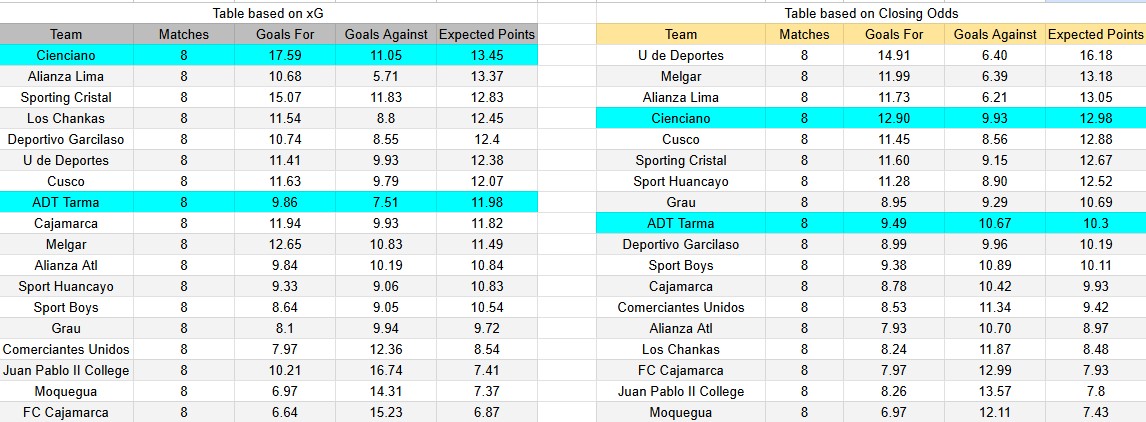Select the Expected Points header in the xG table
Image resolution: width=1146 pixels, height=422 pixels.
487,34
